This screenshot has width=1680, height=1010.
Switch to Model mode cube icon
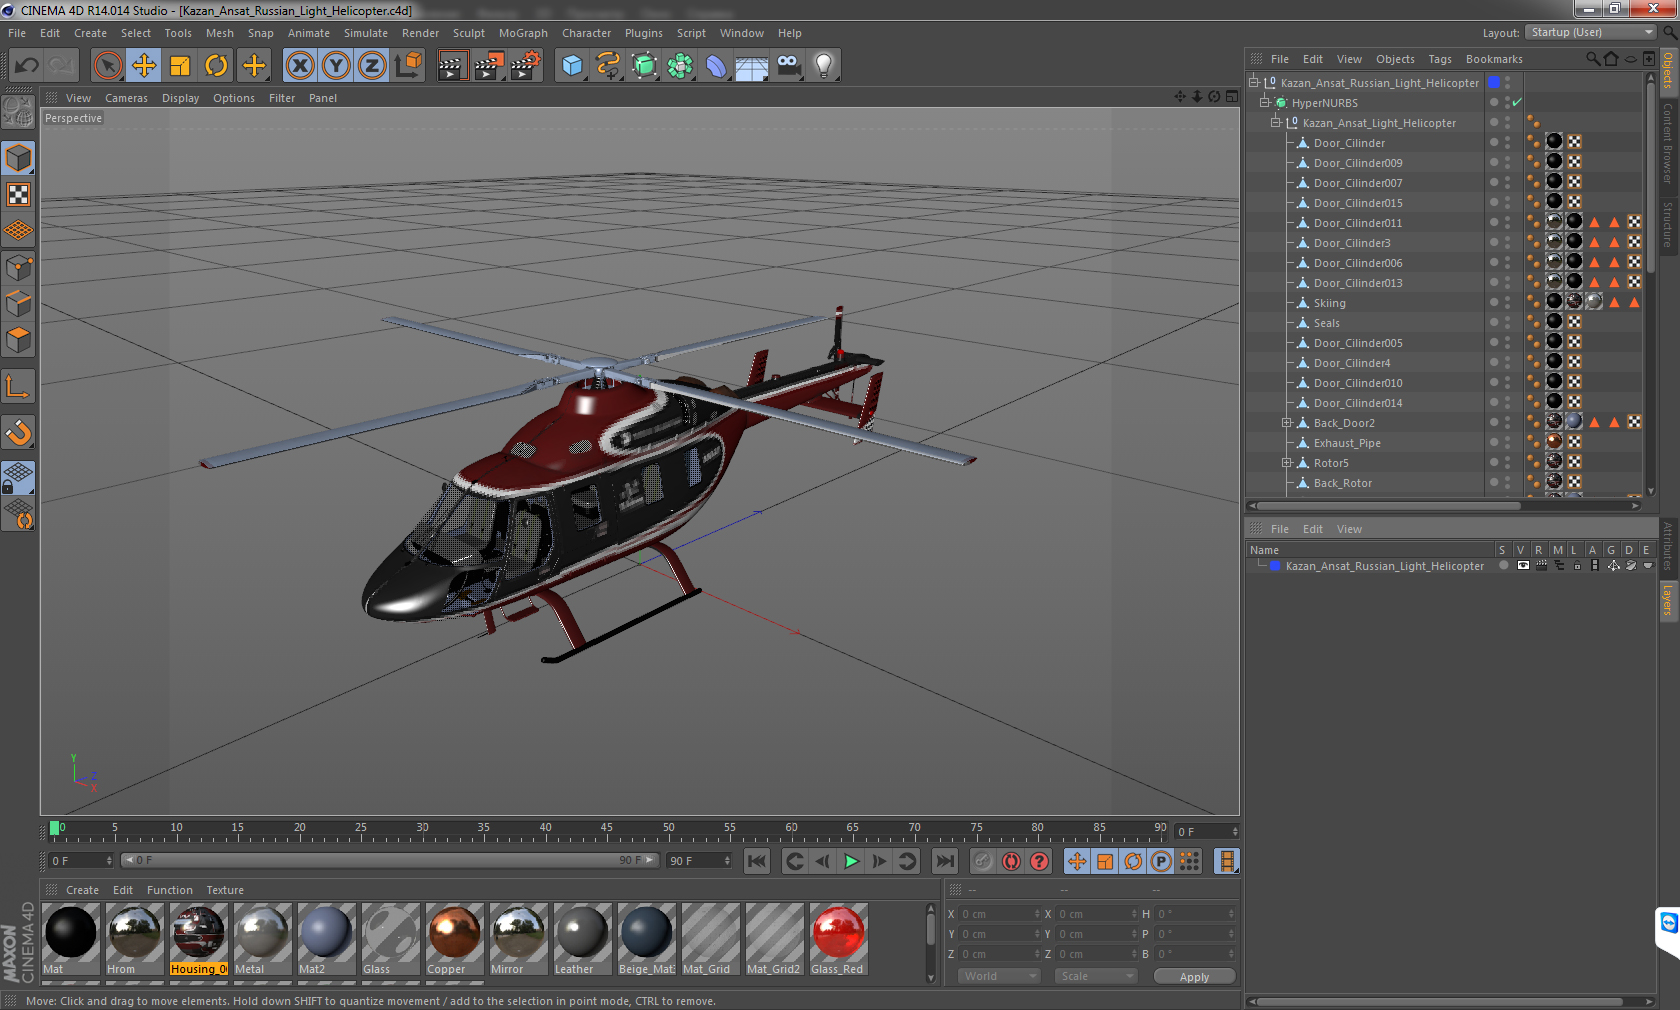pos(19,158)
